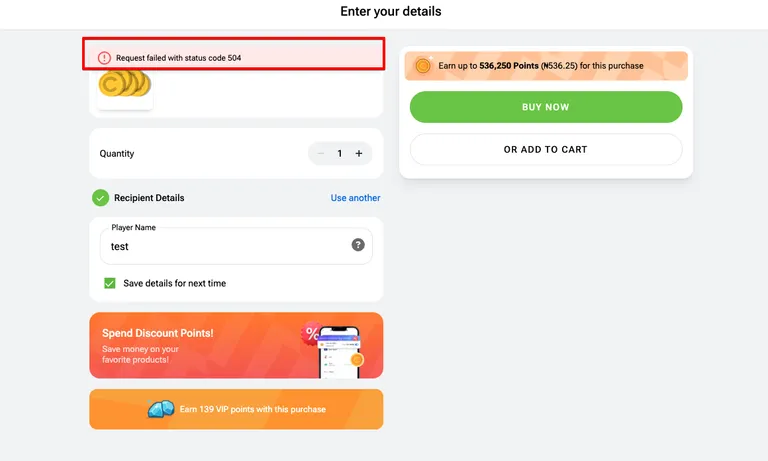Click the green Recipient Details checkmark icon
This screenshot has height=461, width=768.
click(100, 198)
